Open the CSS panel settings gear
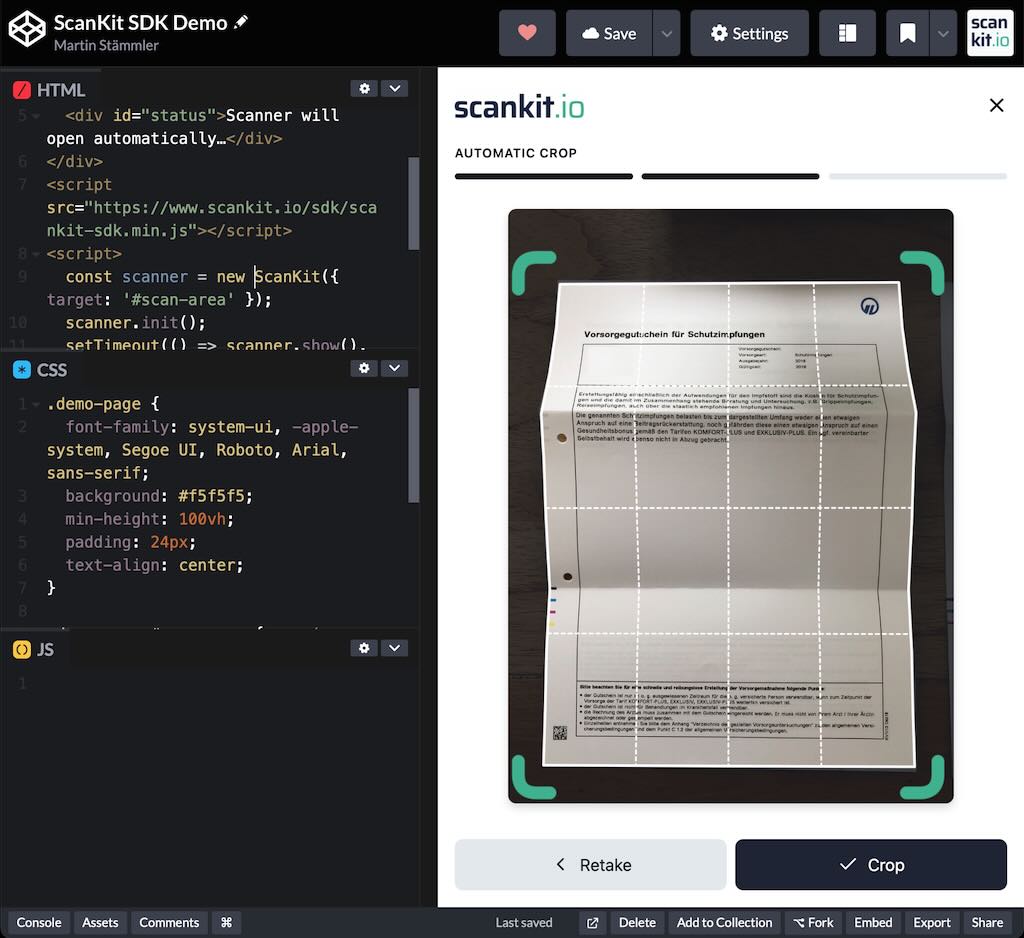 (x=364, y=368)
